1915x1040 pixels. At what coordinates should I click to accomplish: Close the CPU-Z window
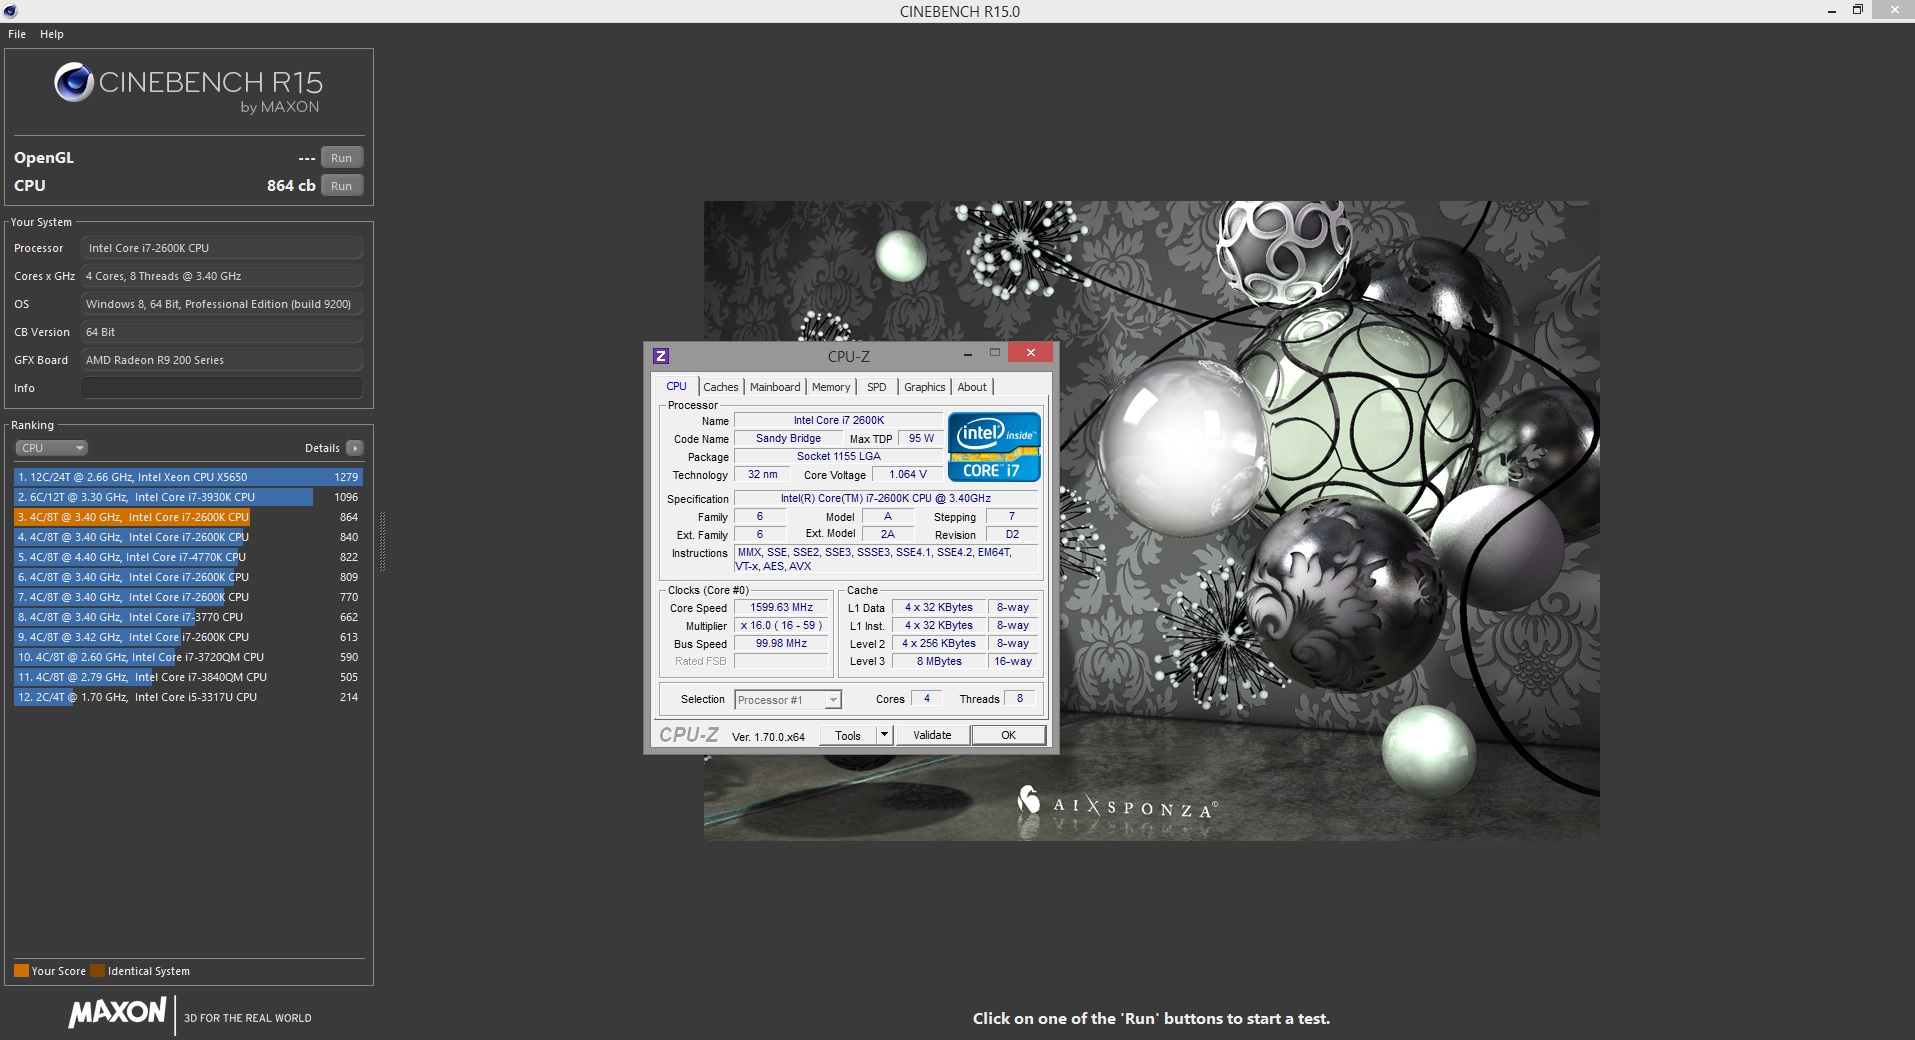point(1030,352)
